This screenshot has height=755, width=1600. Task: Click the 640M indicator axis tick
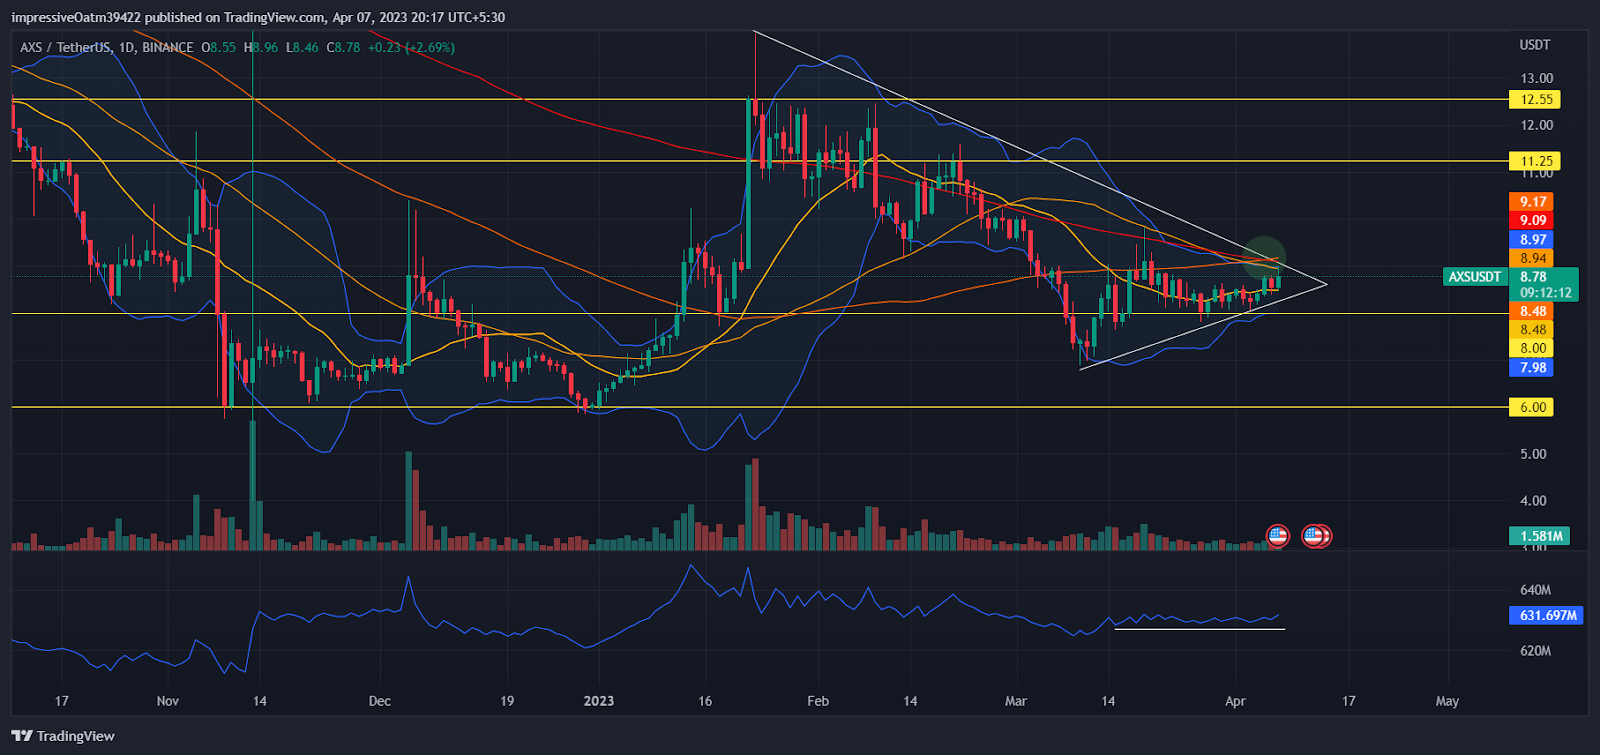click(1535, 590)
